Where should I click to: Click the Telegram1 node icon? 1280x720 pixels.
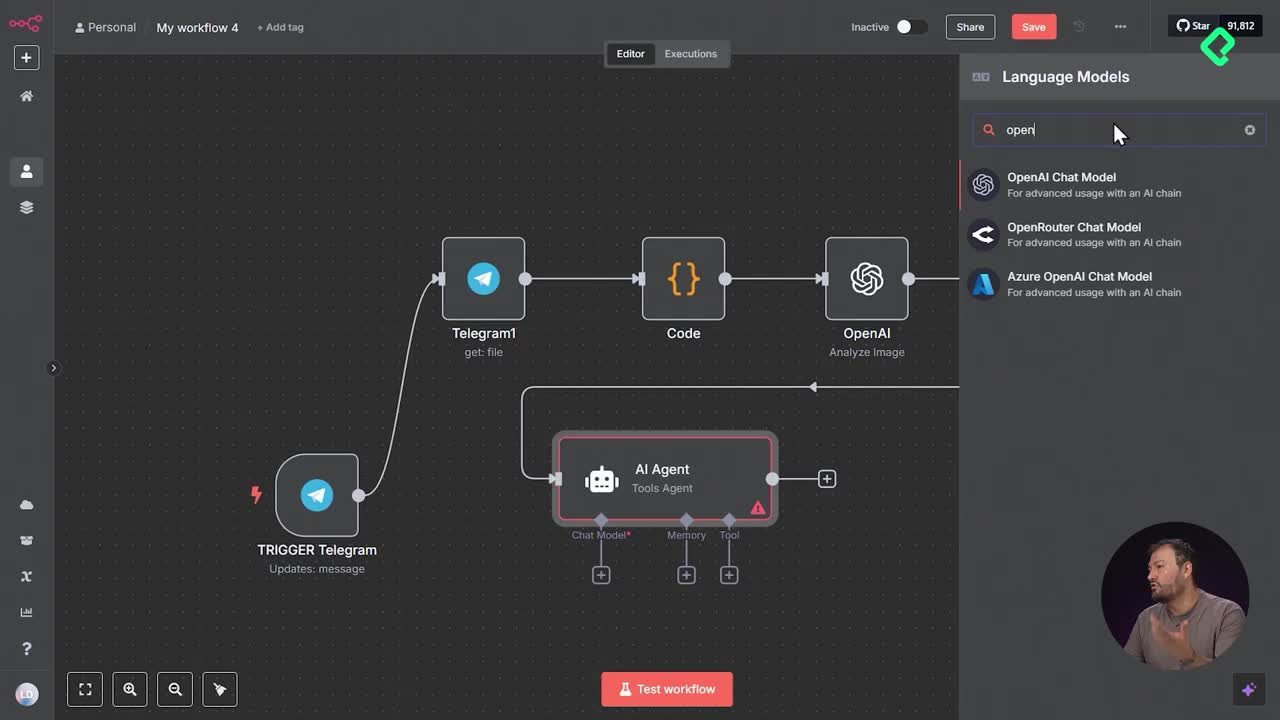point(483,279)
